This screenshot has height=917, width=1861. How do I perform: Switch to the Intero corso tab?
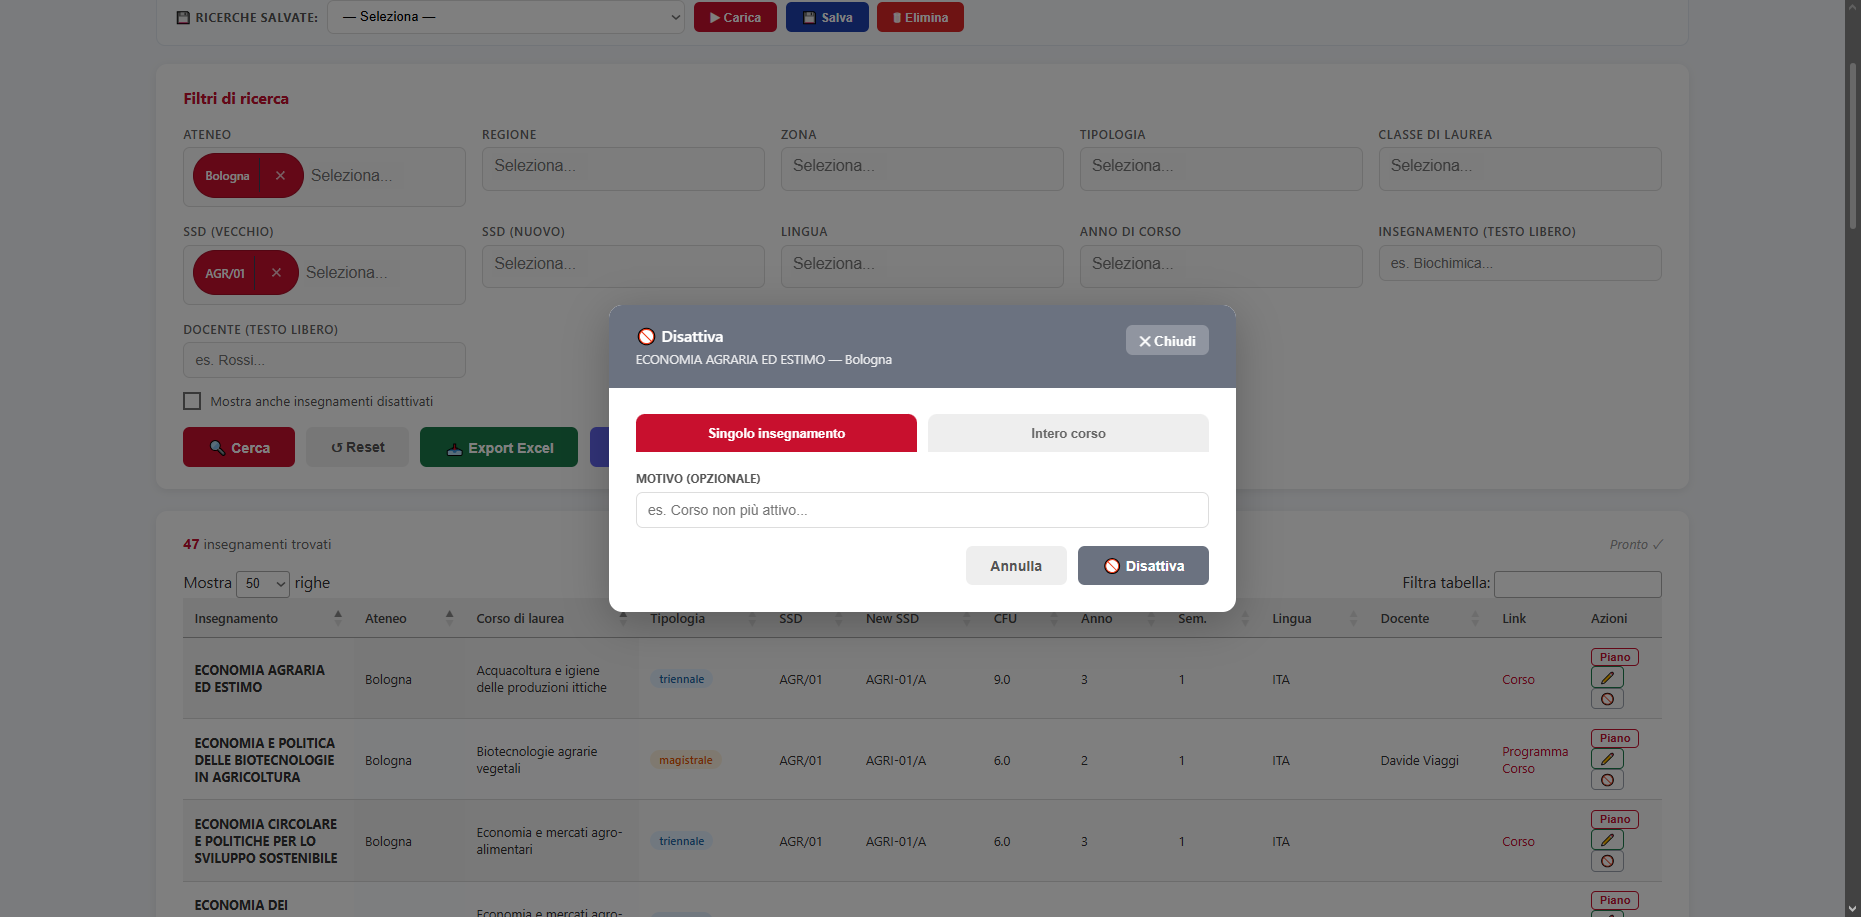tap(1068, 433)
